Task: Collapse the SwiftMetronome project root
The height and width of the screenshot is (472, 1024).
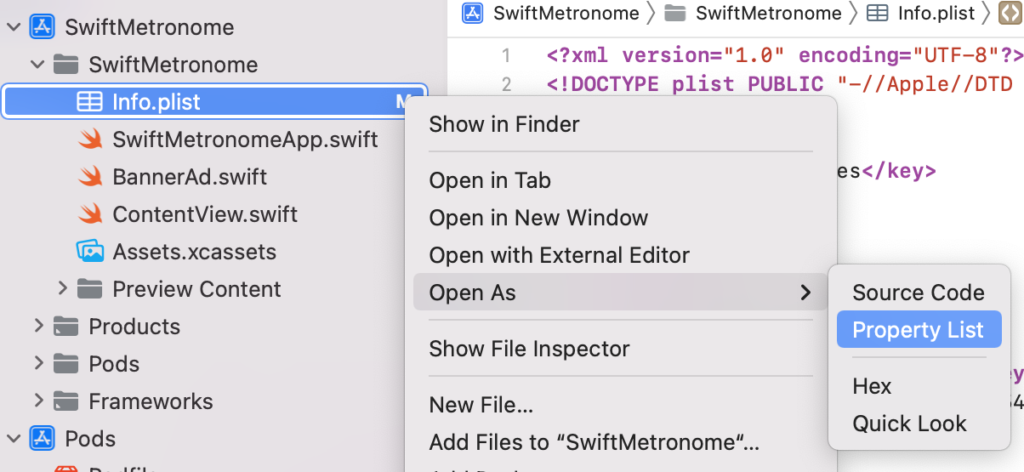Action: click(x=13, y=27)
